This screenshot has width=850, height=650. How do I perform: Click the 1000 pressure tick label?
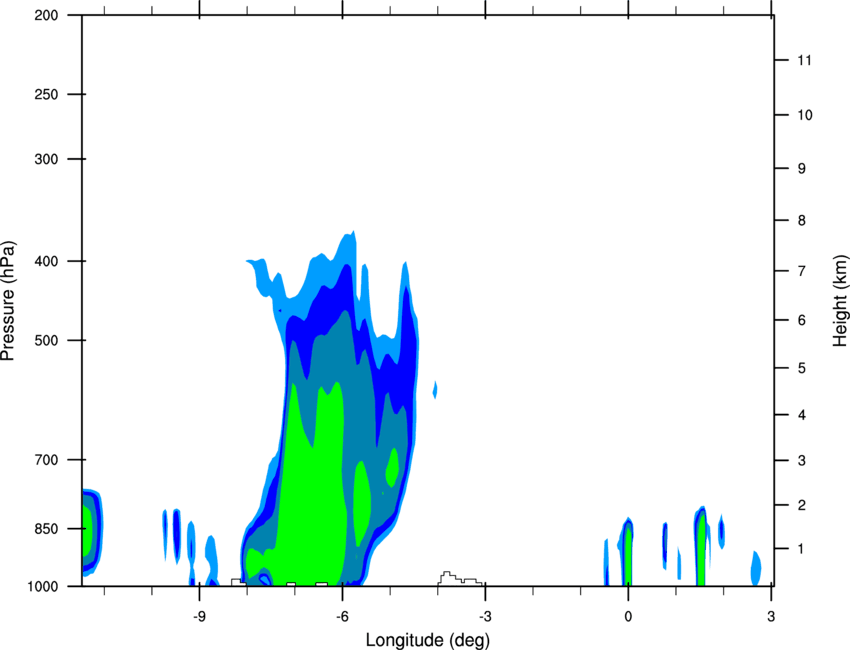43,587
